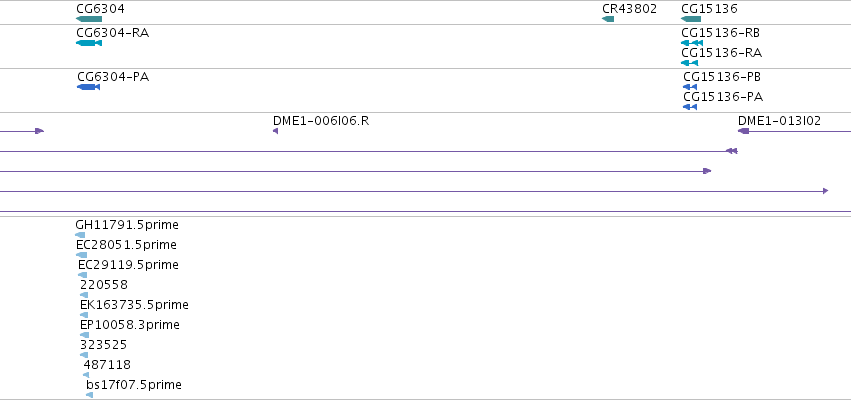
Task: Click the DME1-006I06.R small arrow marker
Action: point(275,131)
